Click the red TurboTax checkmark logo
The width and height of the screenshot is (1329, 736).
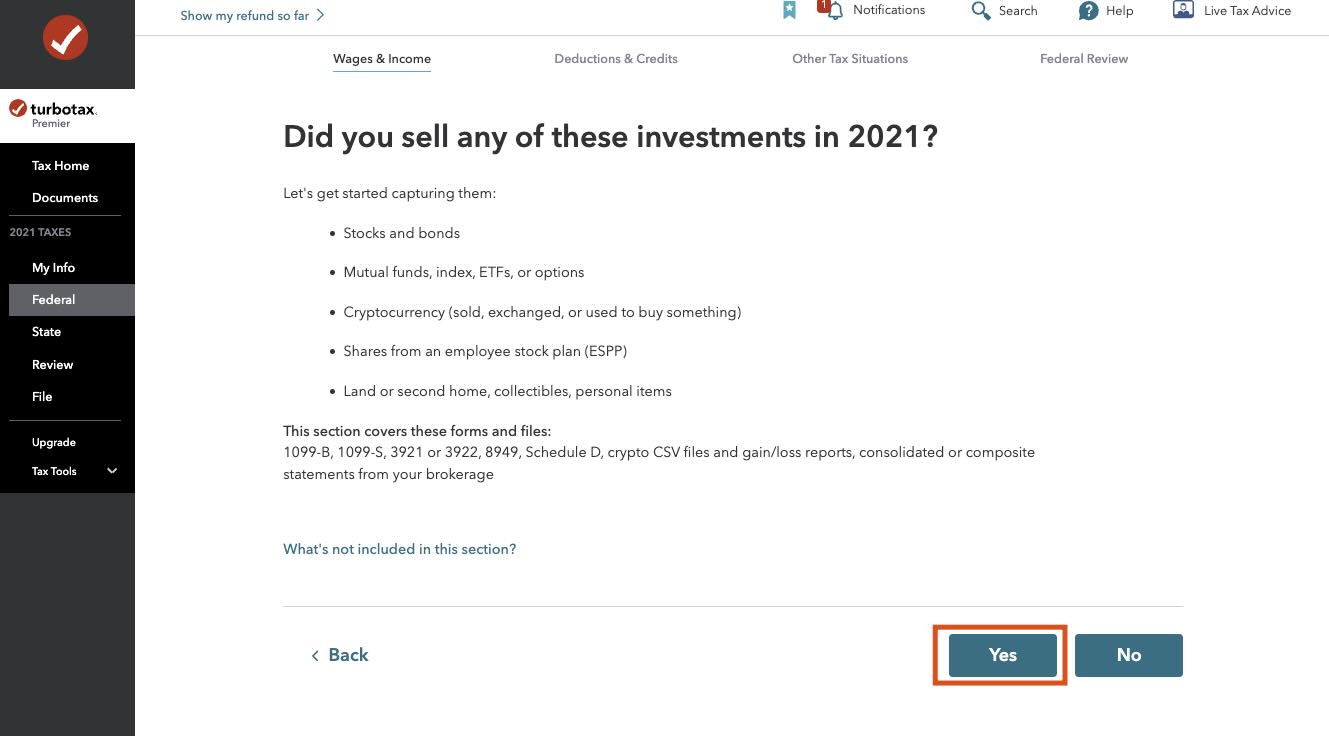point(66,38)
